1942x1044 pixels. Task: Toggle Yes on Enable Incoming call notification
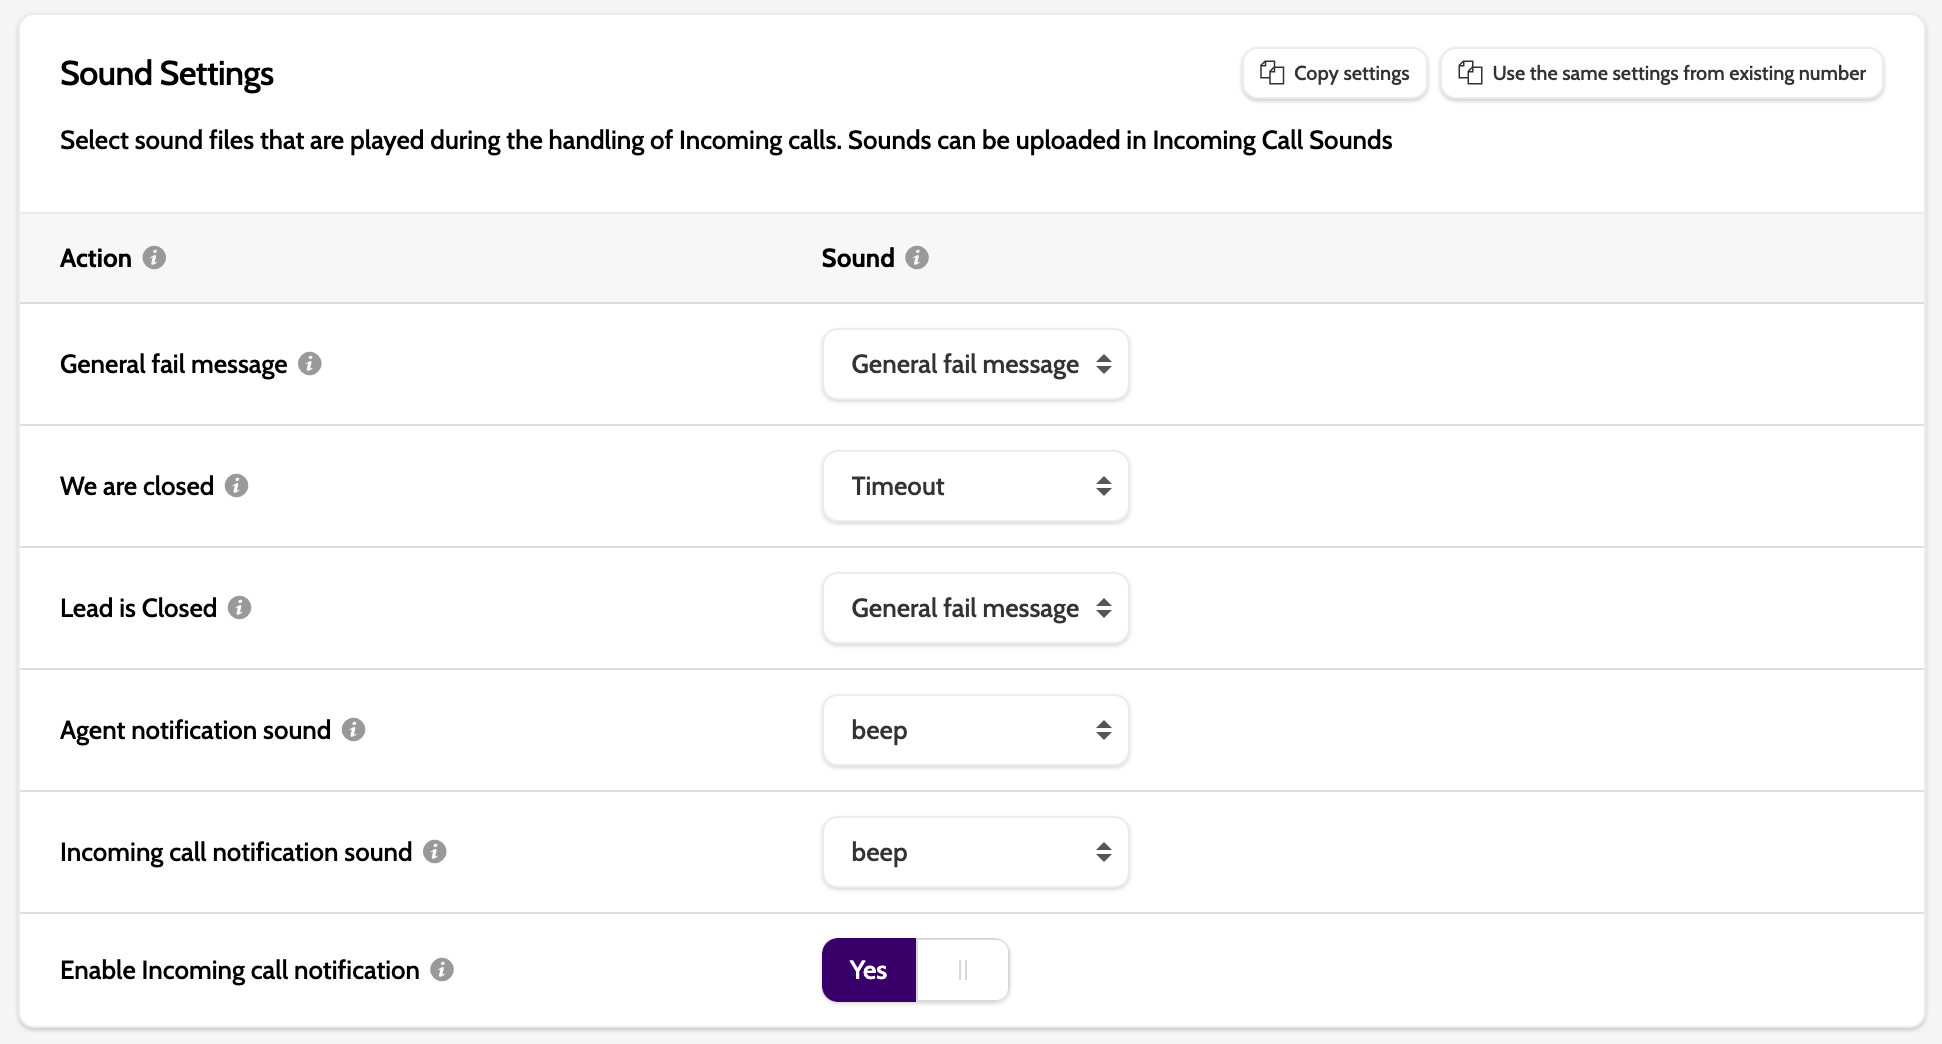click(868, 970)
